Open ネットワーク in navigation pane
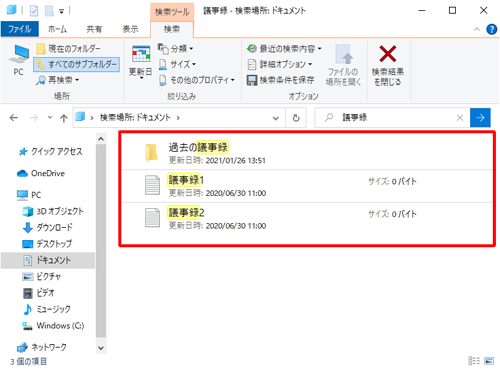This screenshot has height=370, width=500. [42, 347]
